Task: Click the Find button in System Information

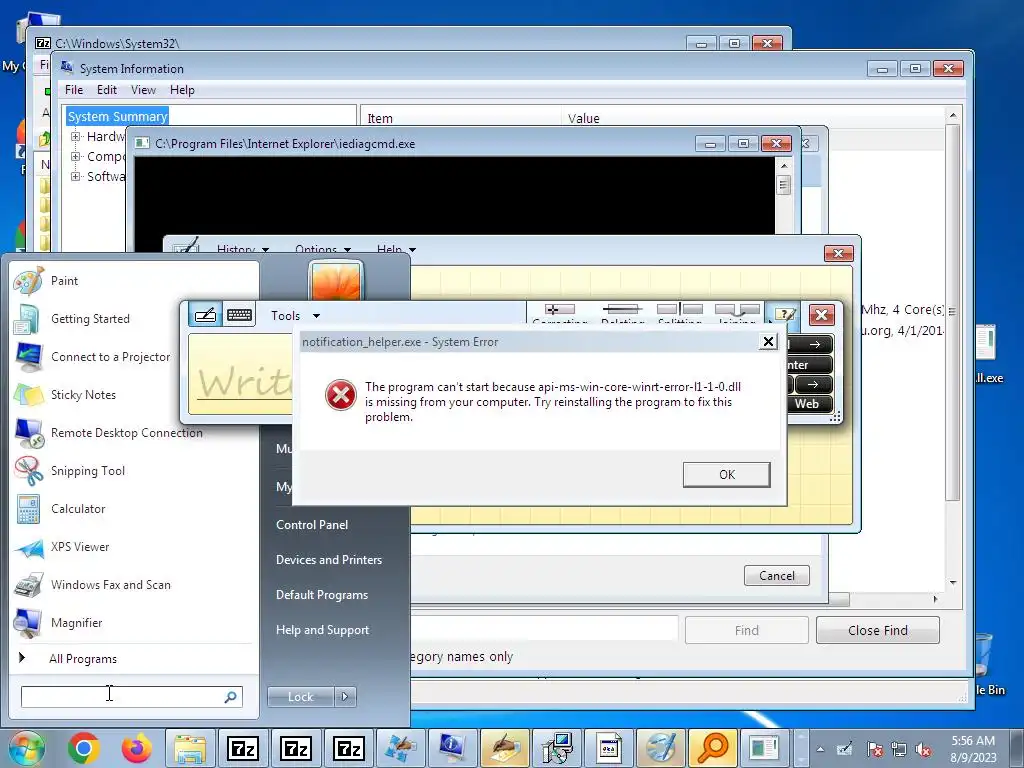Action: 746,630
